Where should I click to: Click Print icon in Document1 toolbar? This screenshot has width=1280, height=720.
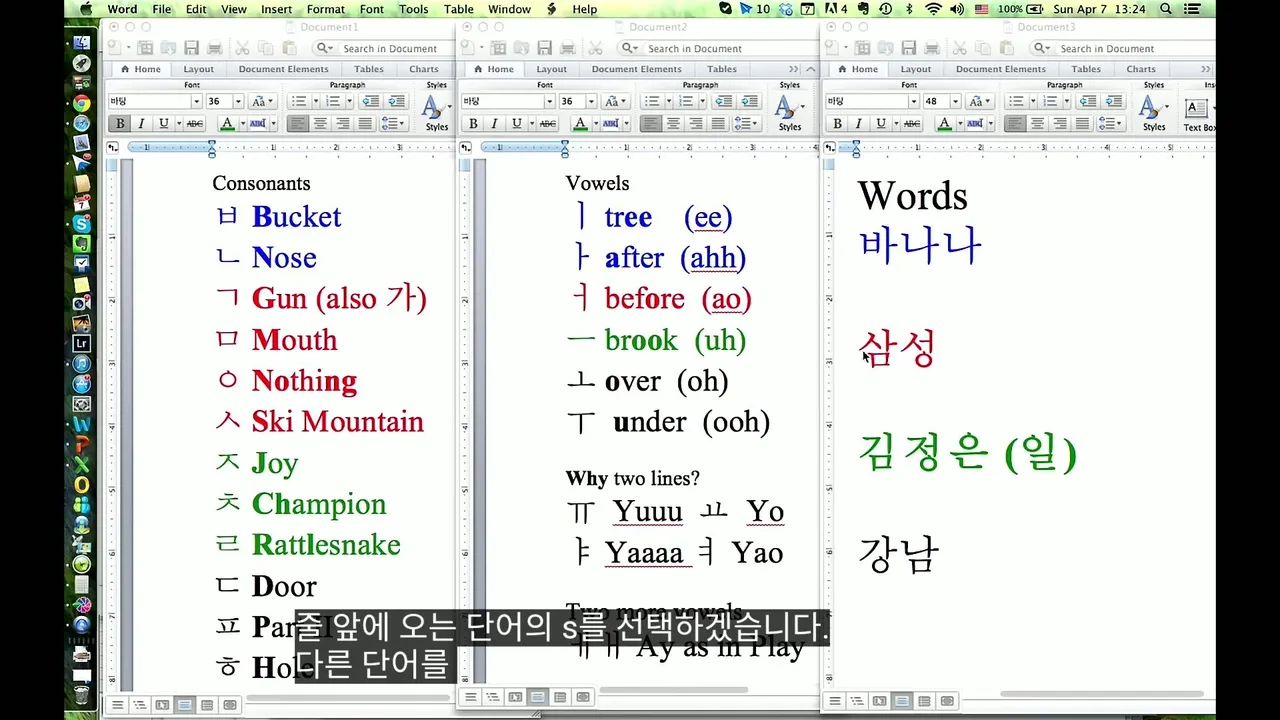click(x=214, y=48)
